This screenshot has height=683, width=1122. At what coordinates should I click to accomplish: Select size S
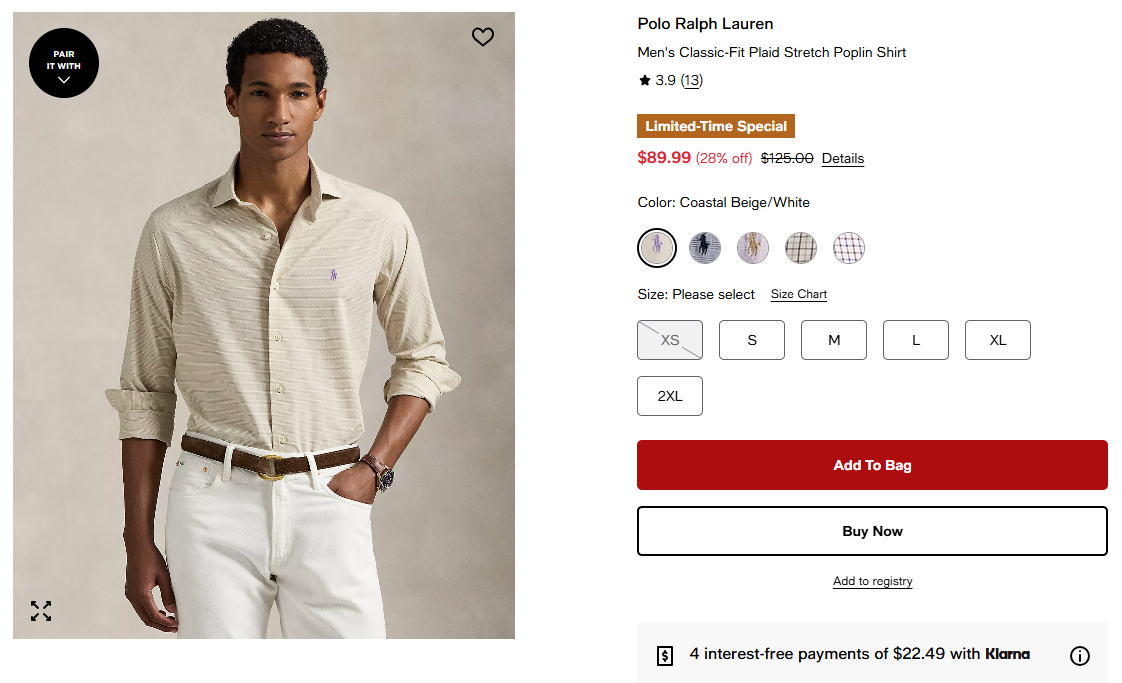click(752, 340)
